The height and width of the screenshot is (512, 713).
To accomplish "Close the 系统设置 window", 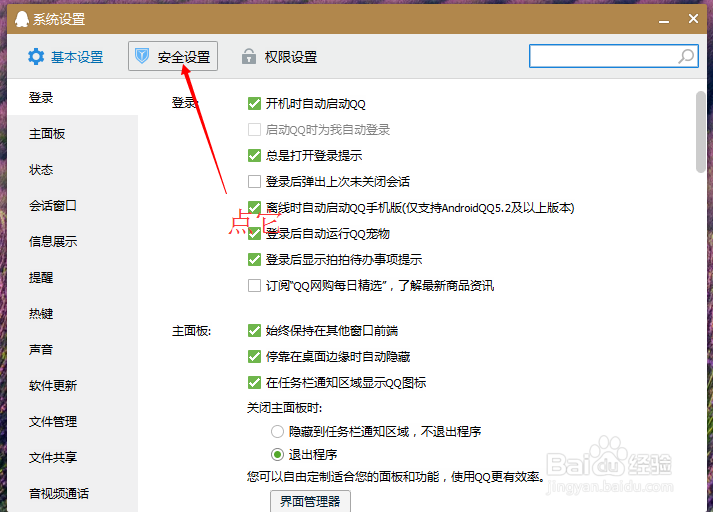I will 693,19.
